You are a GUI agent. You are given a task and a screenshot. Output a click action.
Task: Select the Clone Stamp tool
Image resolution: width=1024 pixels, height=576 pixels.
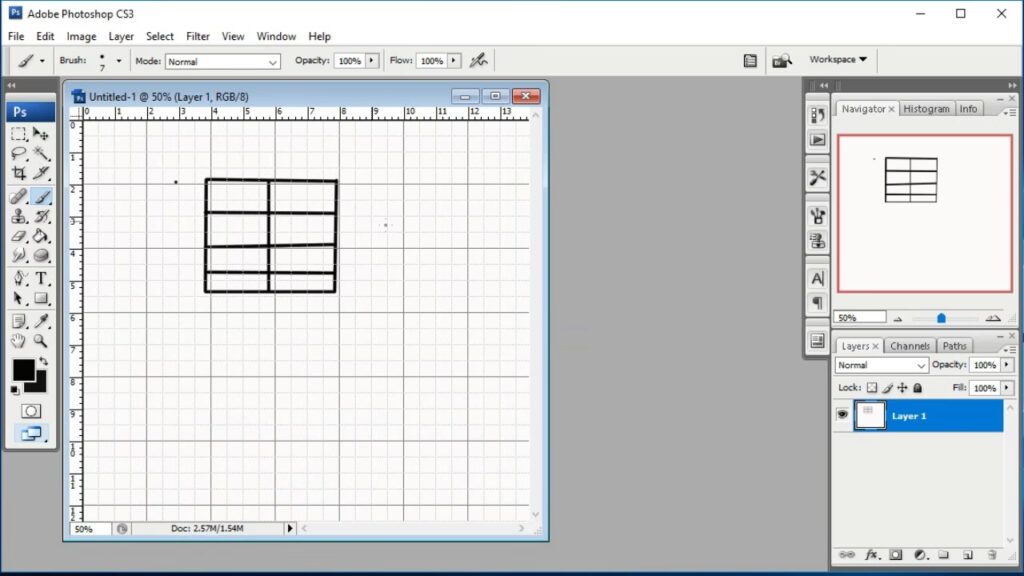click(x=19, y=216)
